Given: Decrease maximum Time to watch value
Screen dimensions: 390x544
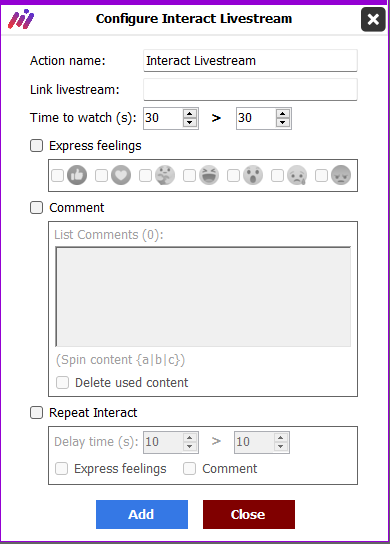Looking at the screenshot, I should click(282, 122).
